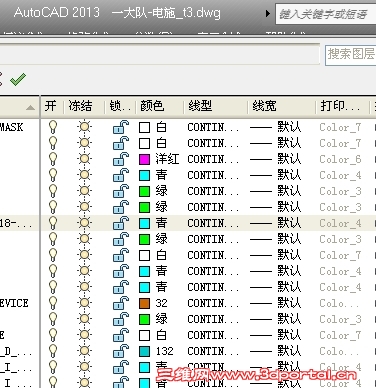Click freeze sun icon on EVICE layer

point(84,303)
